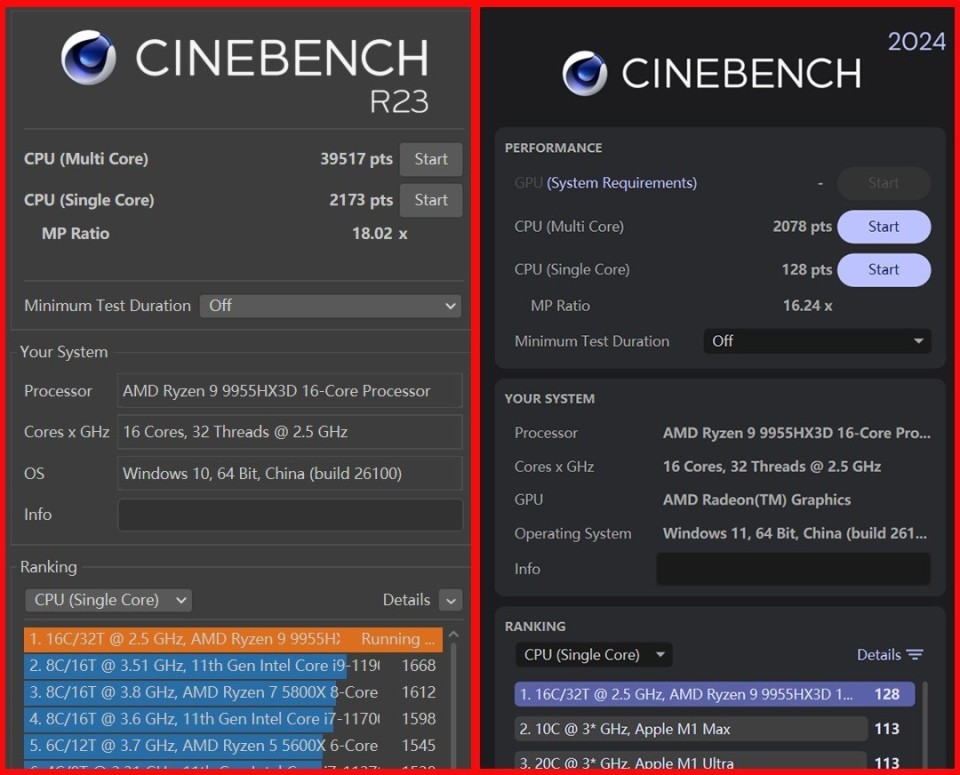
Task: Click the R23 multi core score 39517 pts
Action: (356, 159)
